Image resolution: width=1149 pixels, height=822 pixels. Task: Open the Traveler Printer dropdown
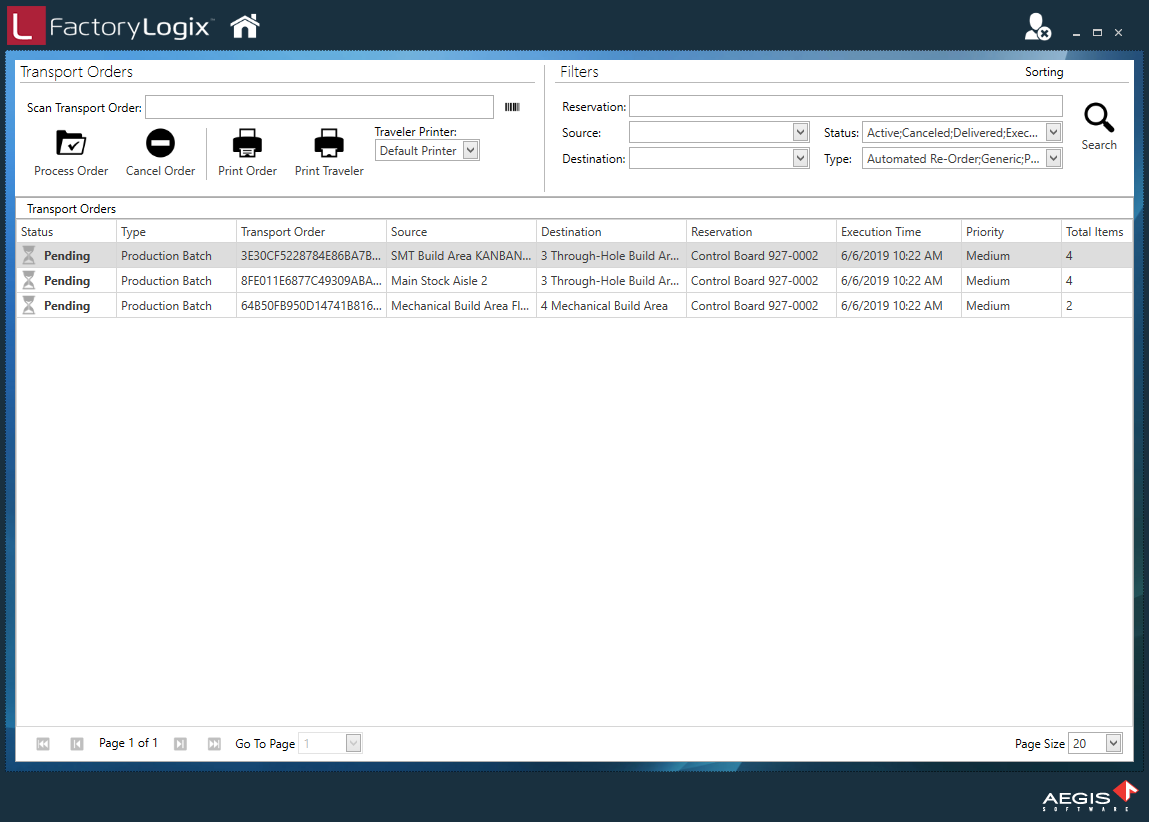point(469,149)
